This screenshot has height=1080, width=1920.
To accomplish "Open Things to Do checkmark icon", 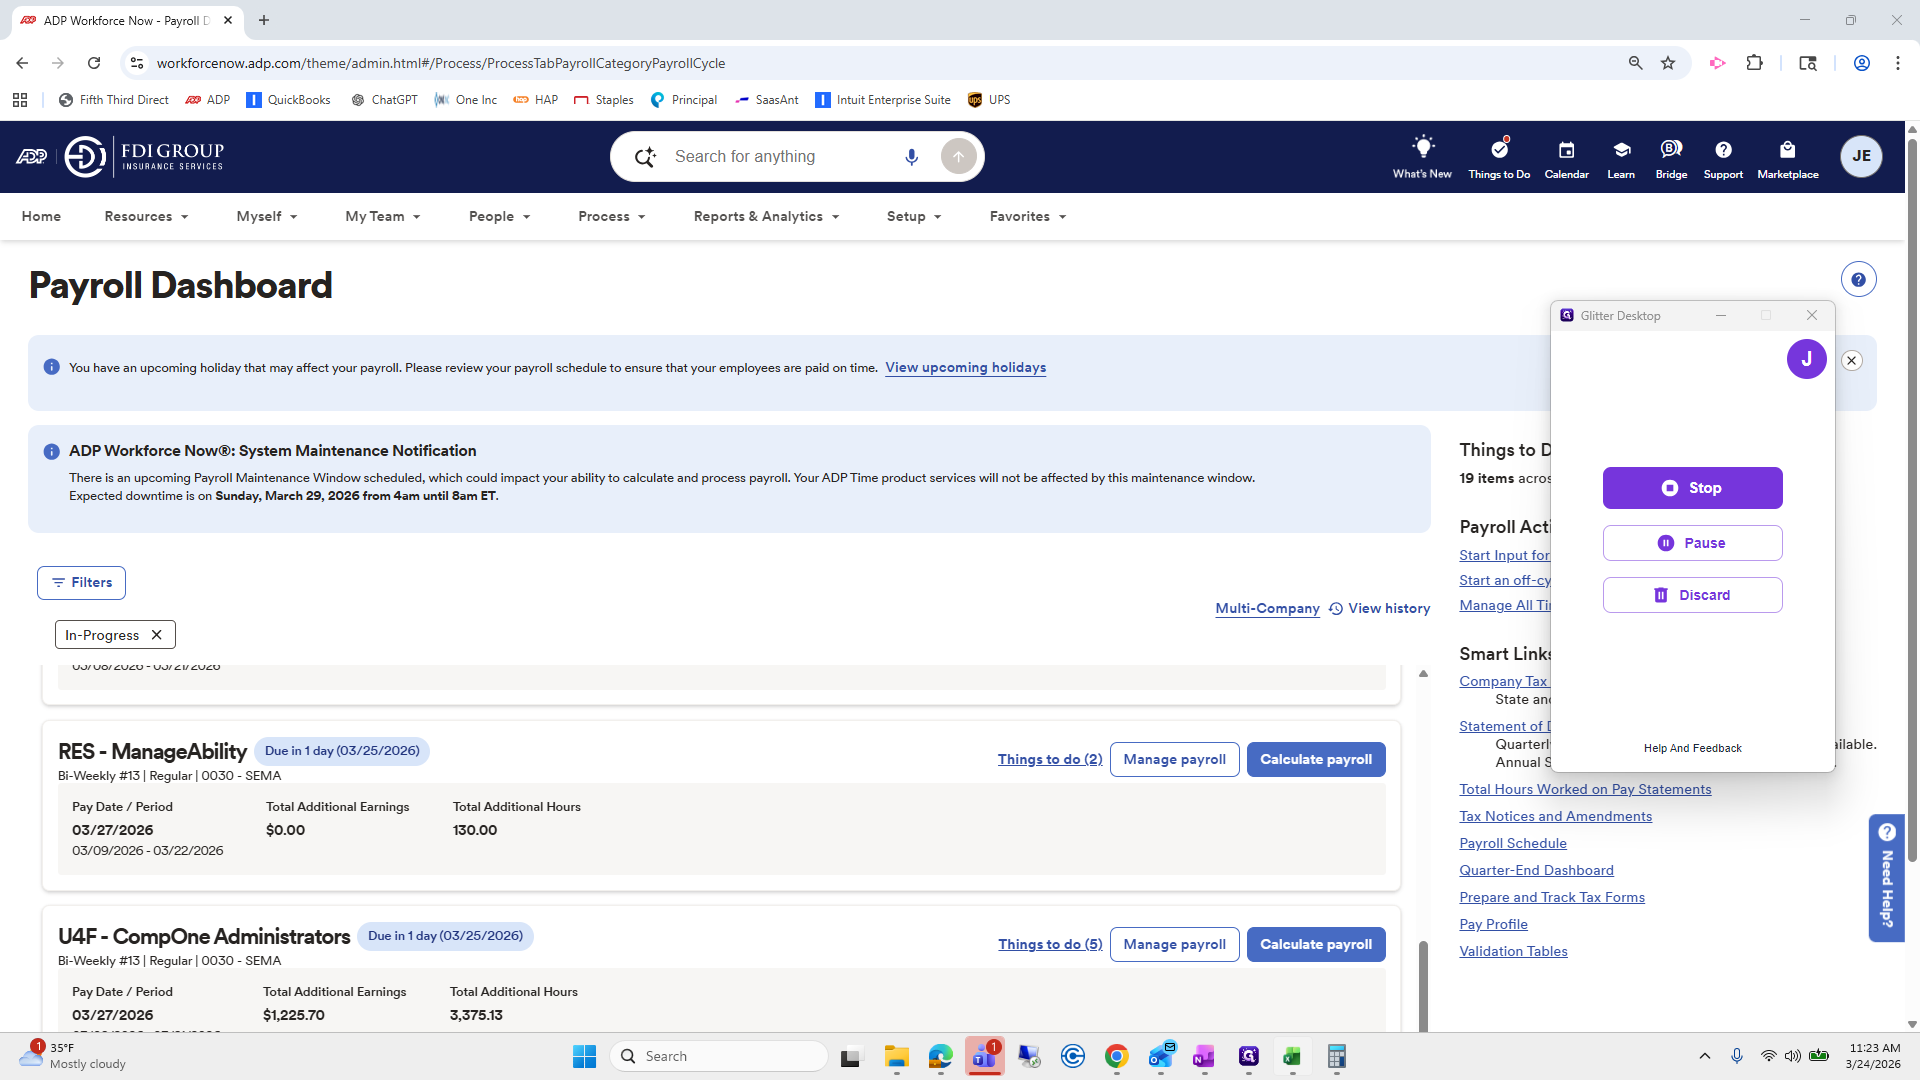I will click(x=1498, y=149).
